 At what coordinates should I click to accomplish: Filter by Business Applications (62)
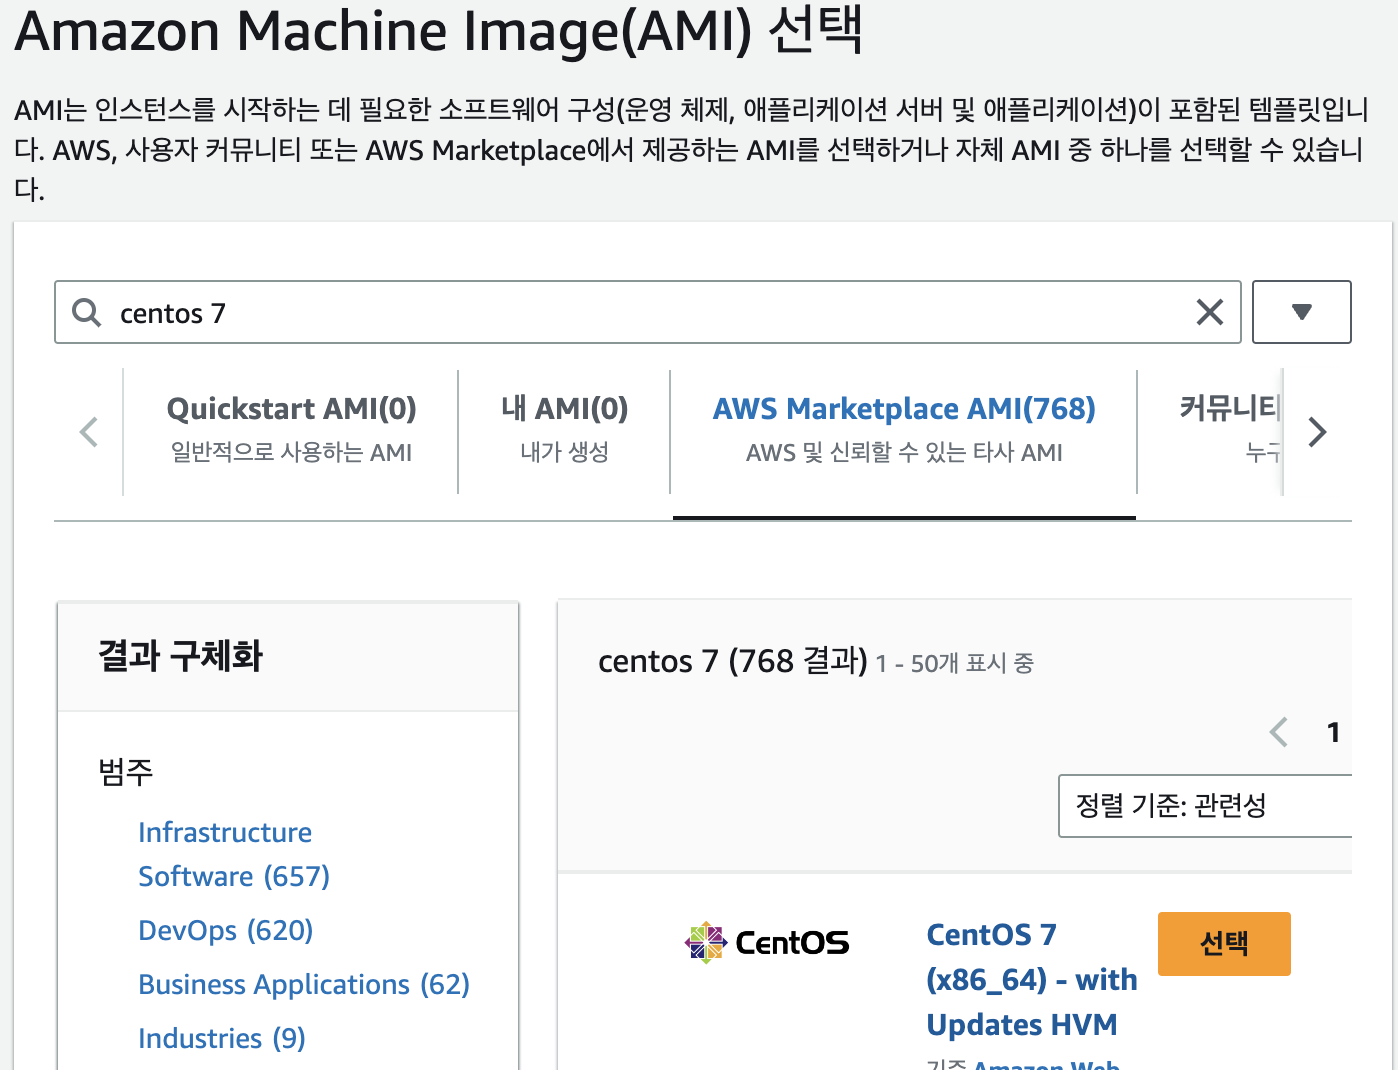304,984
